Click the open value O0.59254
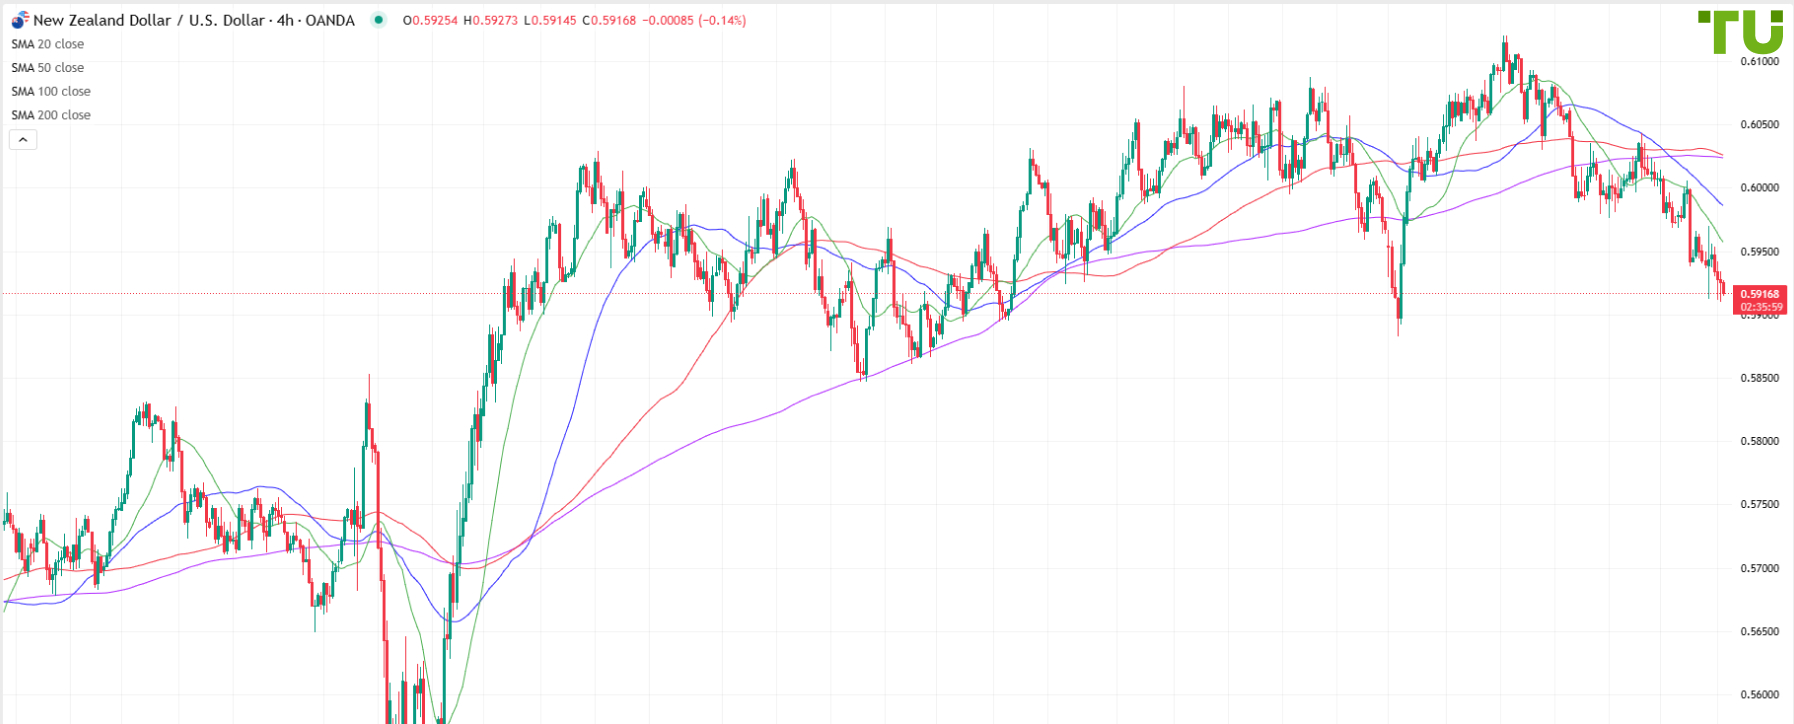The image size is (1794, 724). click(430, 20)
